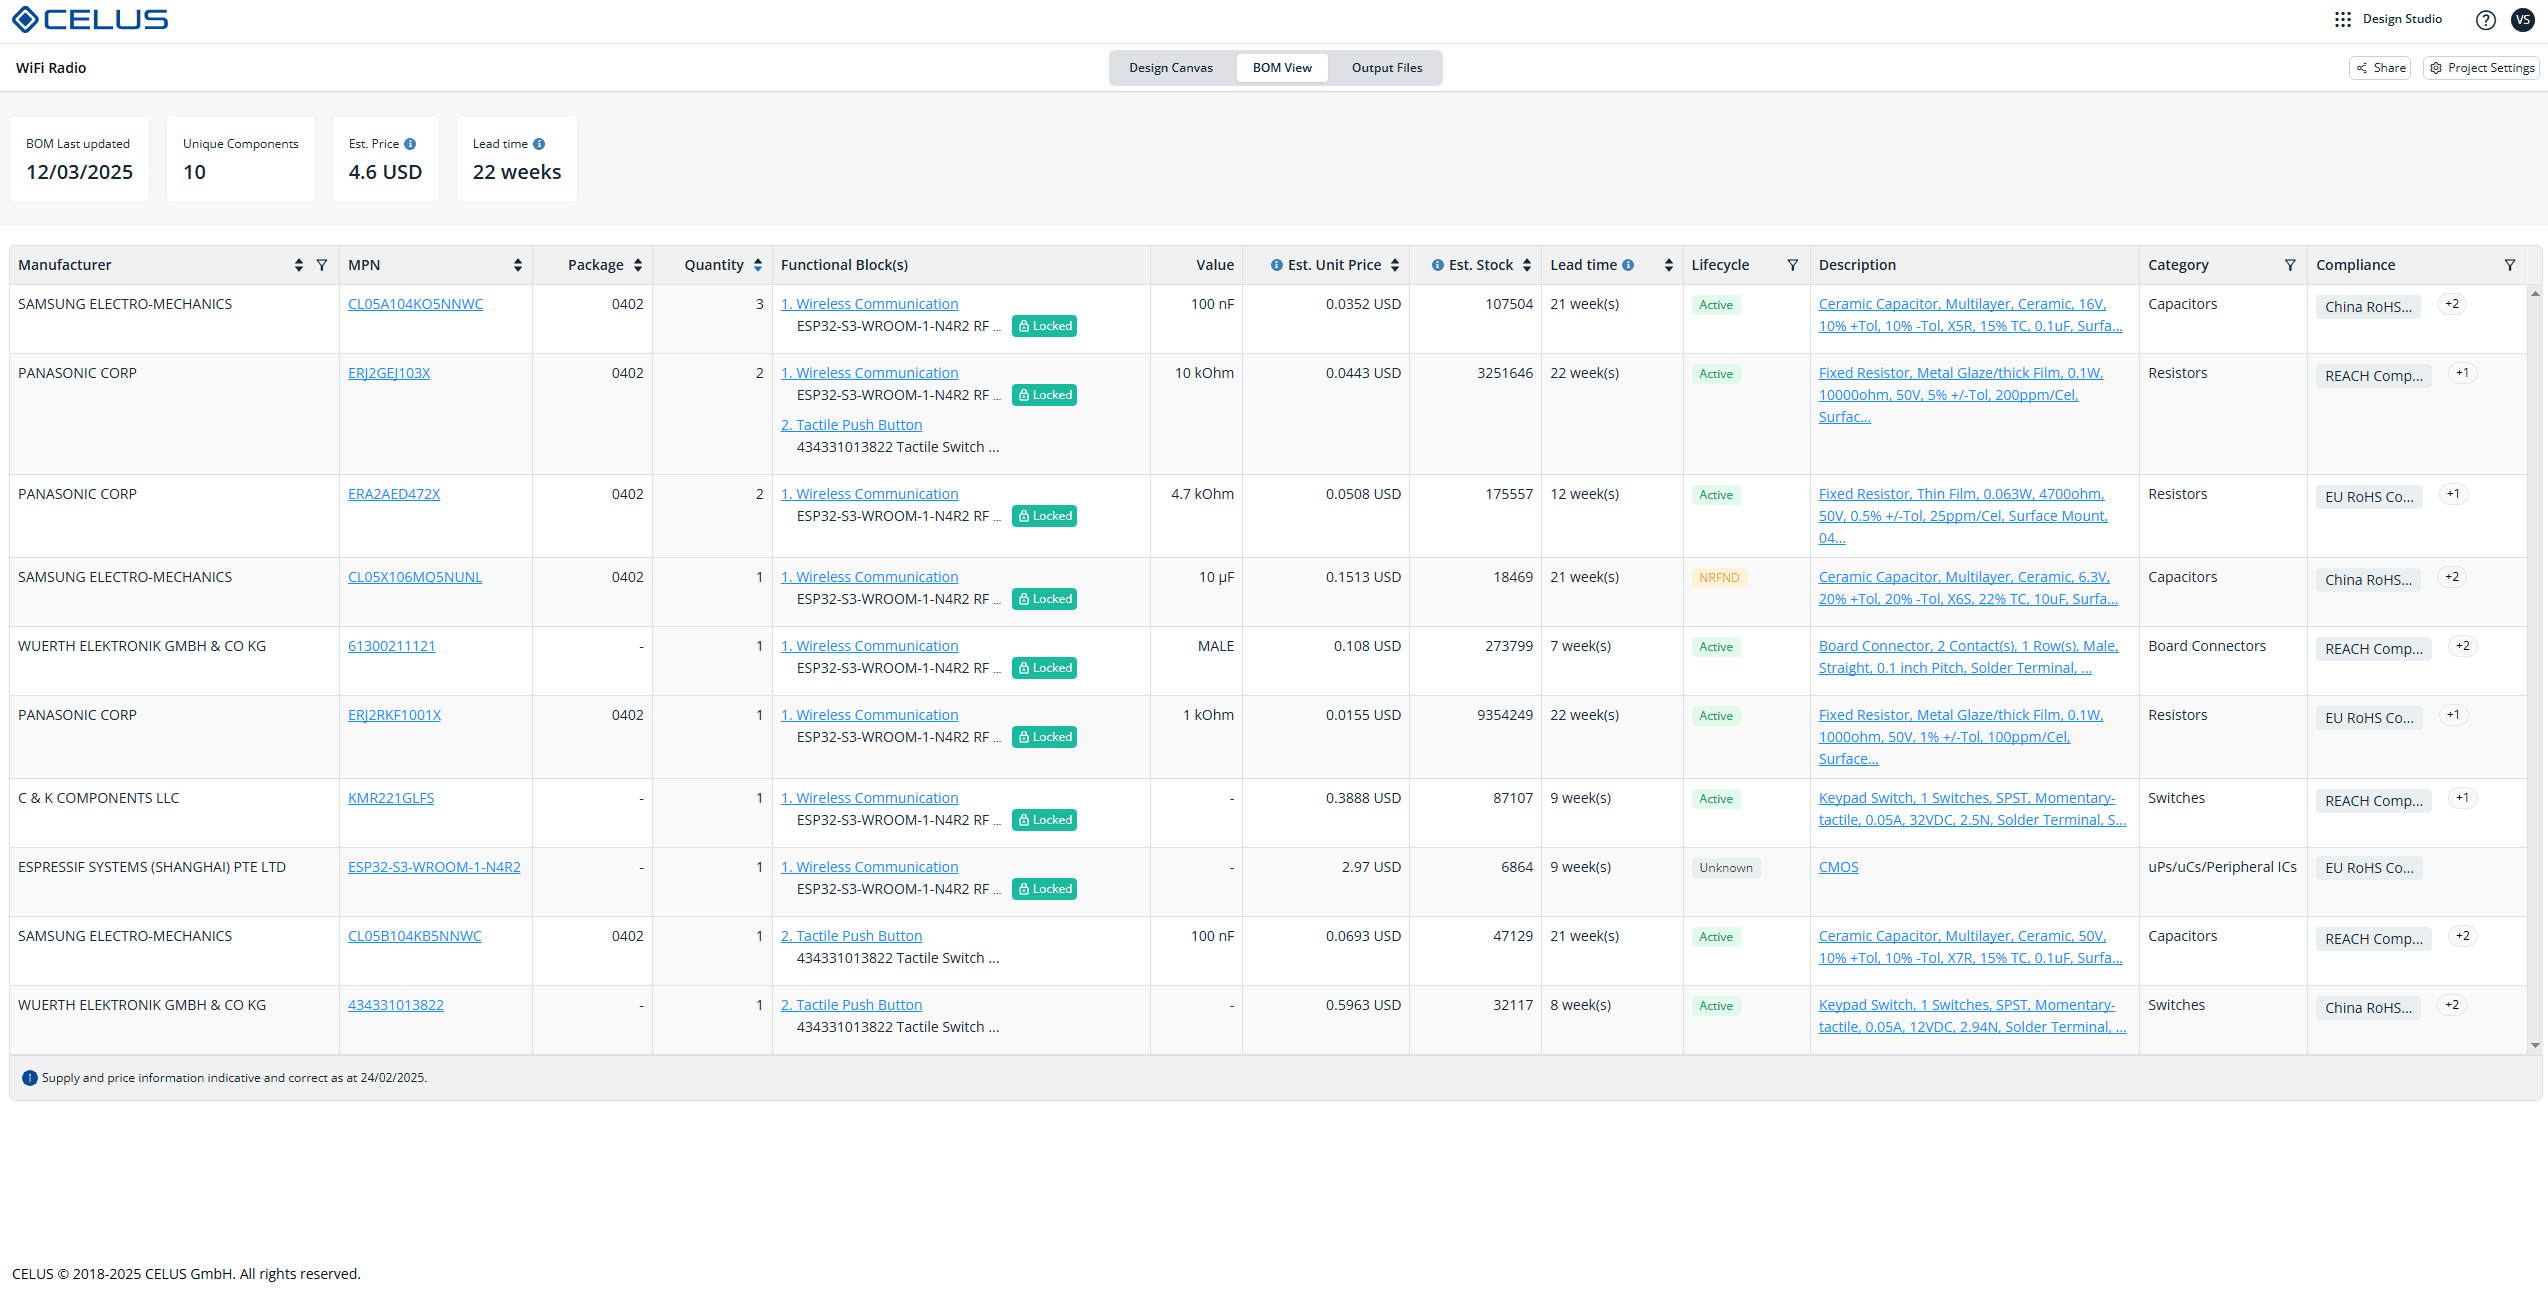2548x1305 pixels.
Task: Open Project Settings
Action: pyautogui.click(x=2481, y=68)
